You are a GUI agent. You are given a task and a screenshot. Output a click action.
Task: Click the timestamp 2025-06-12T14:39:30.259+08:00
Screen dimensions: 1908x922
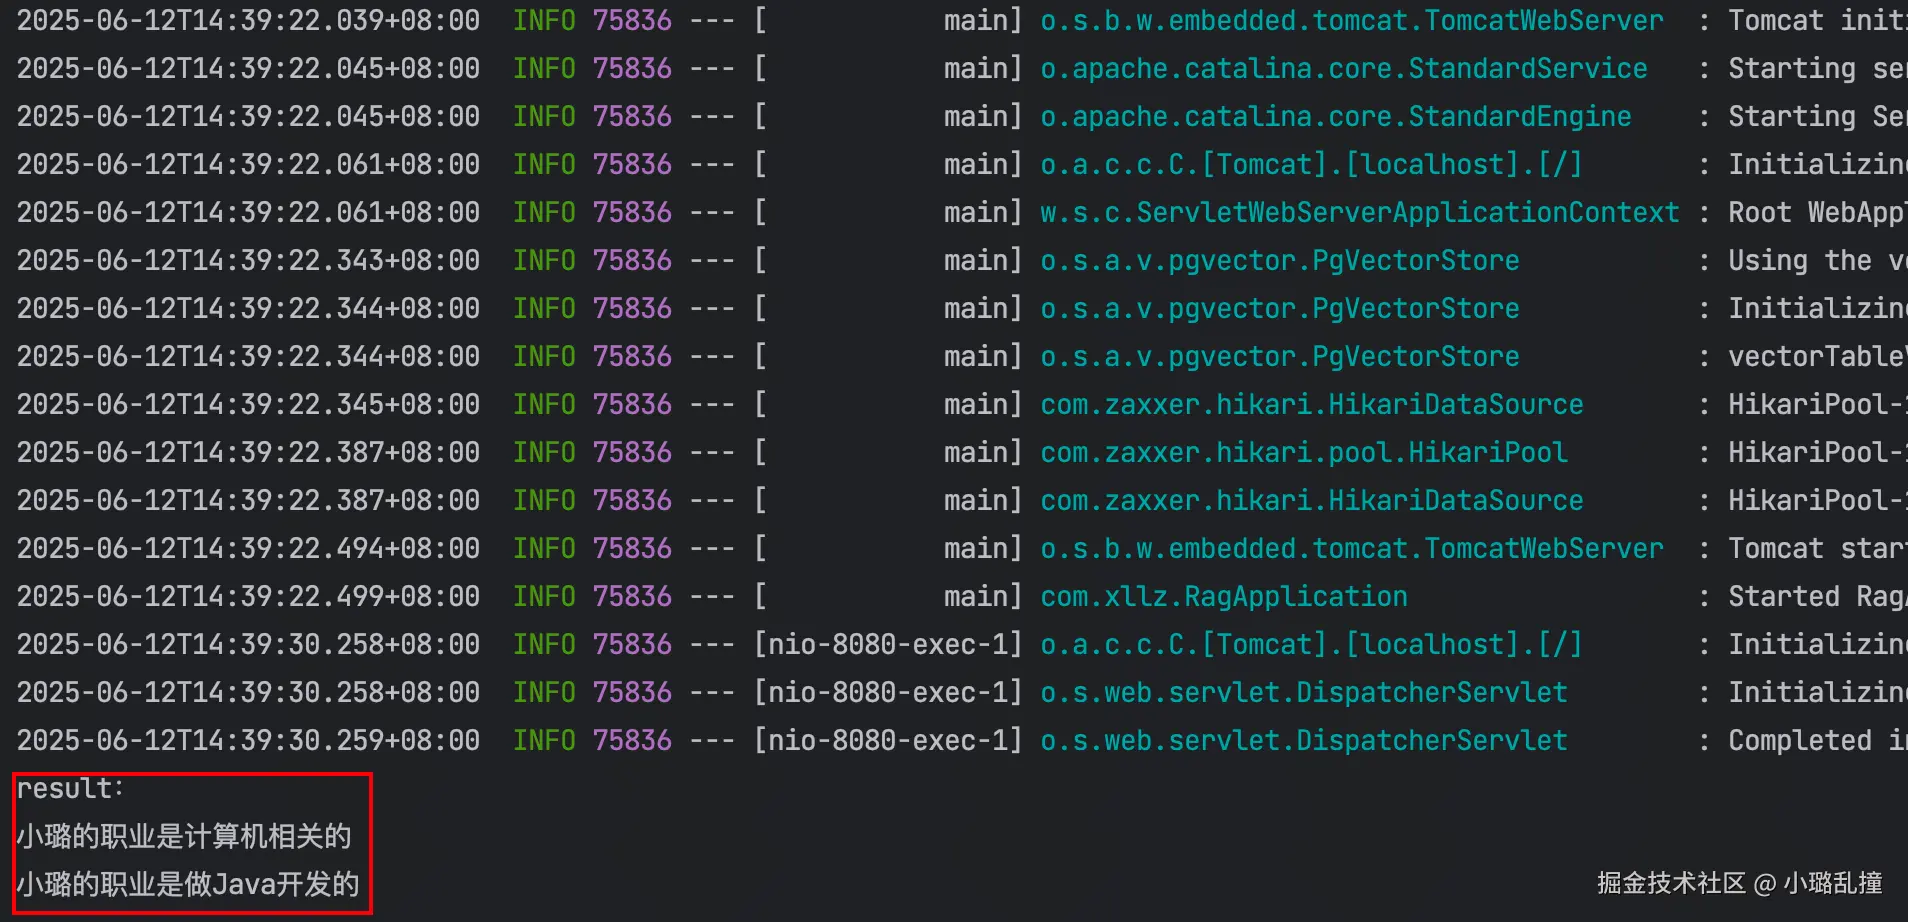click(248, 740)
